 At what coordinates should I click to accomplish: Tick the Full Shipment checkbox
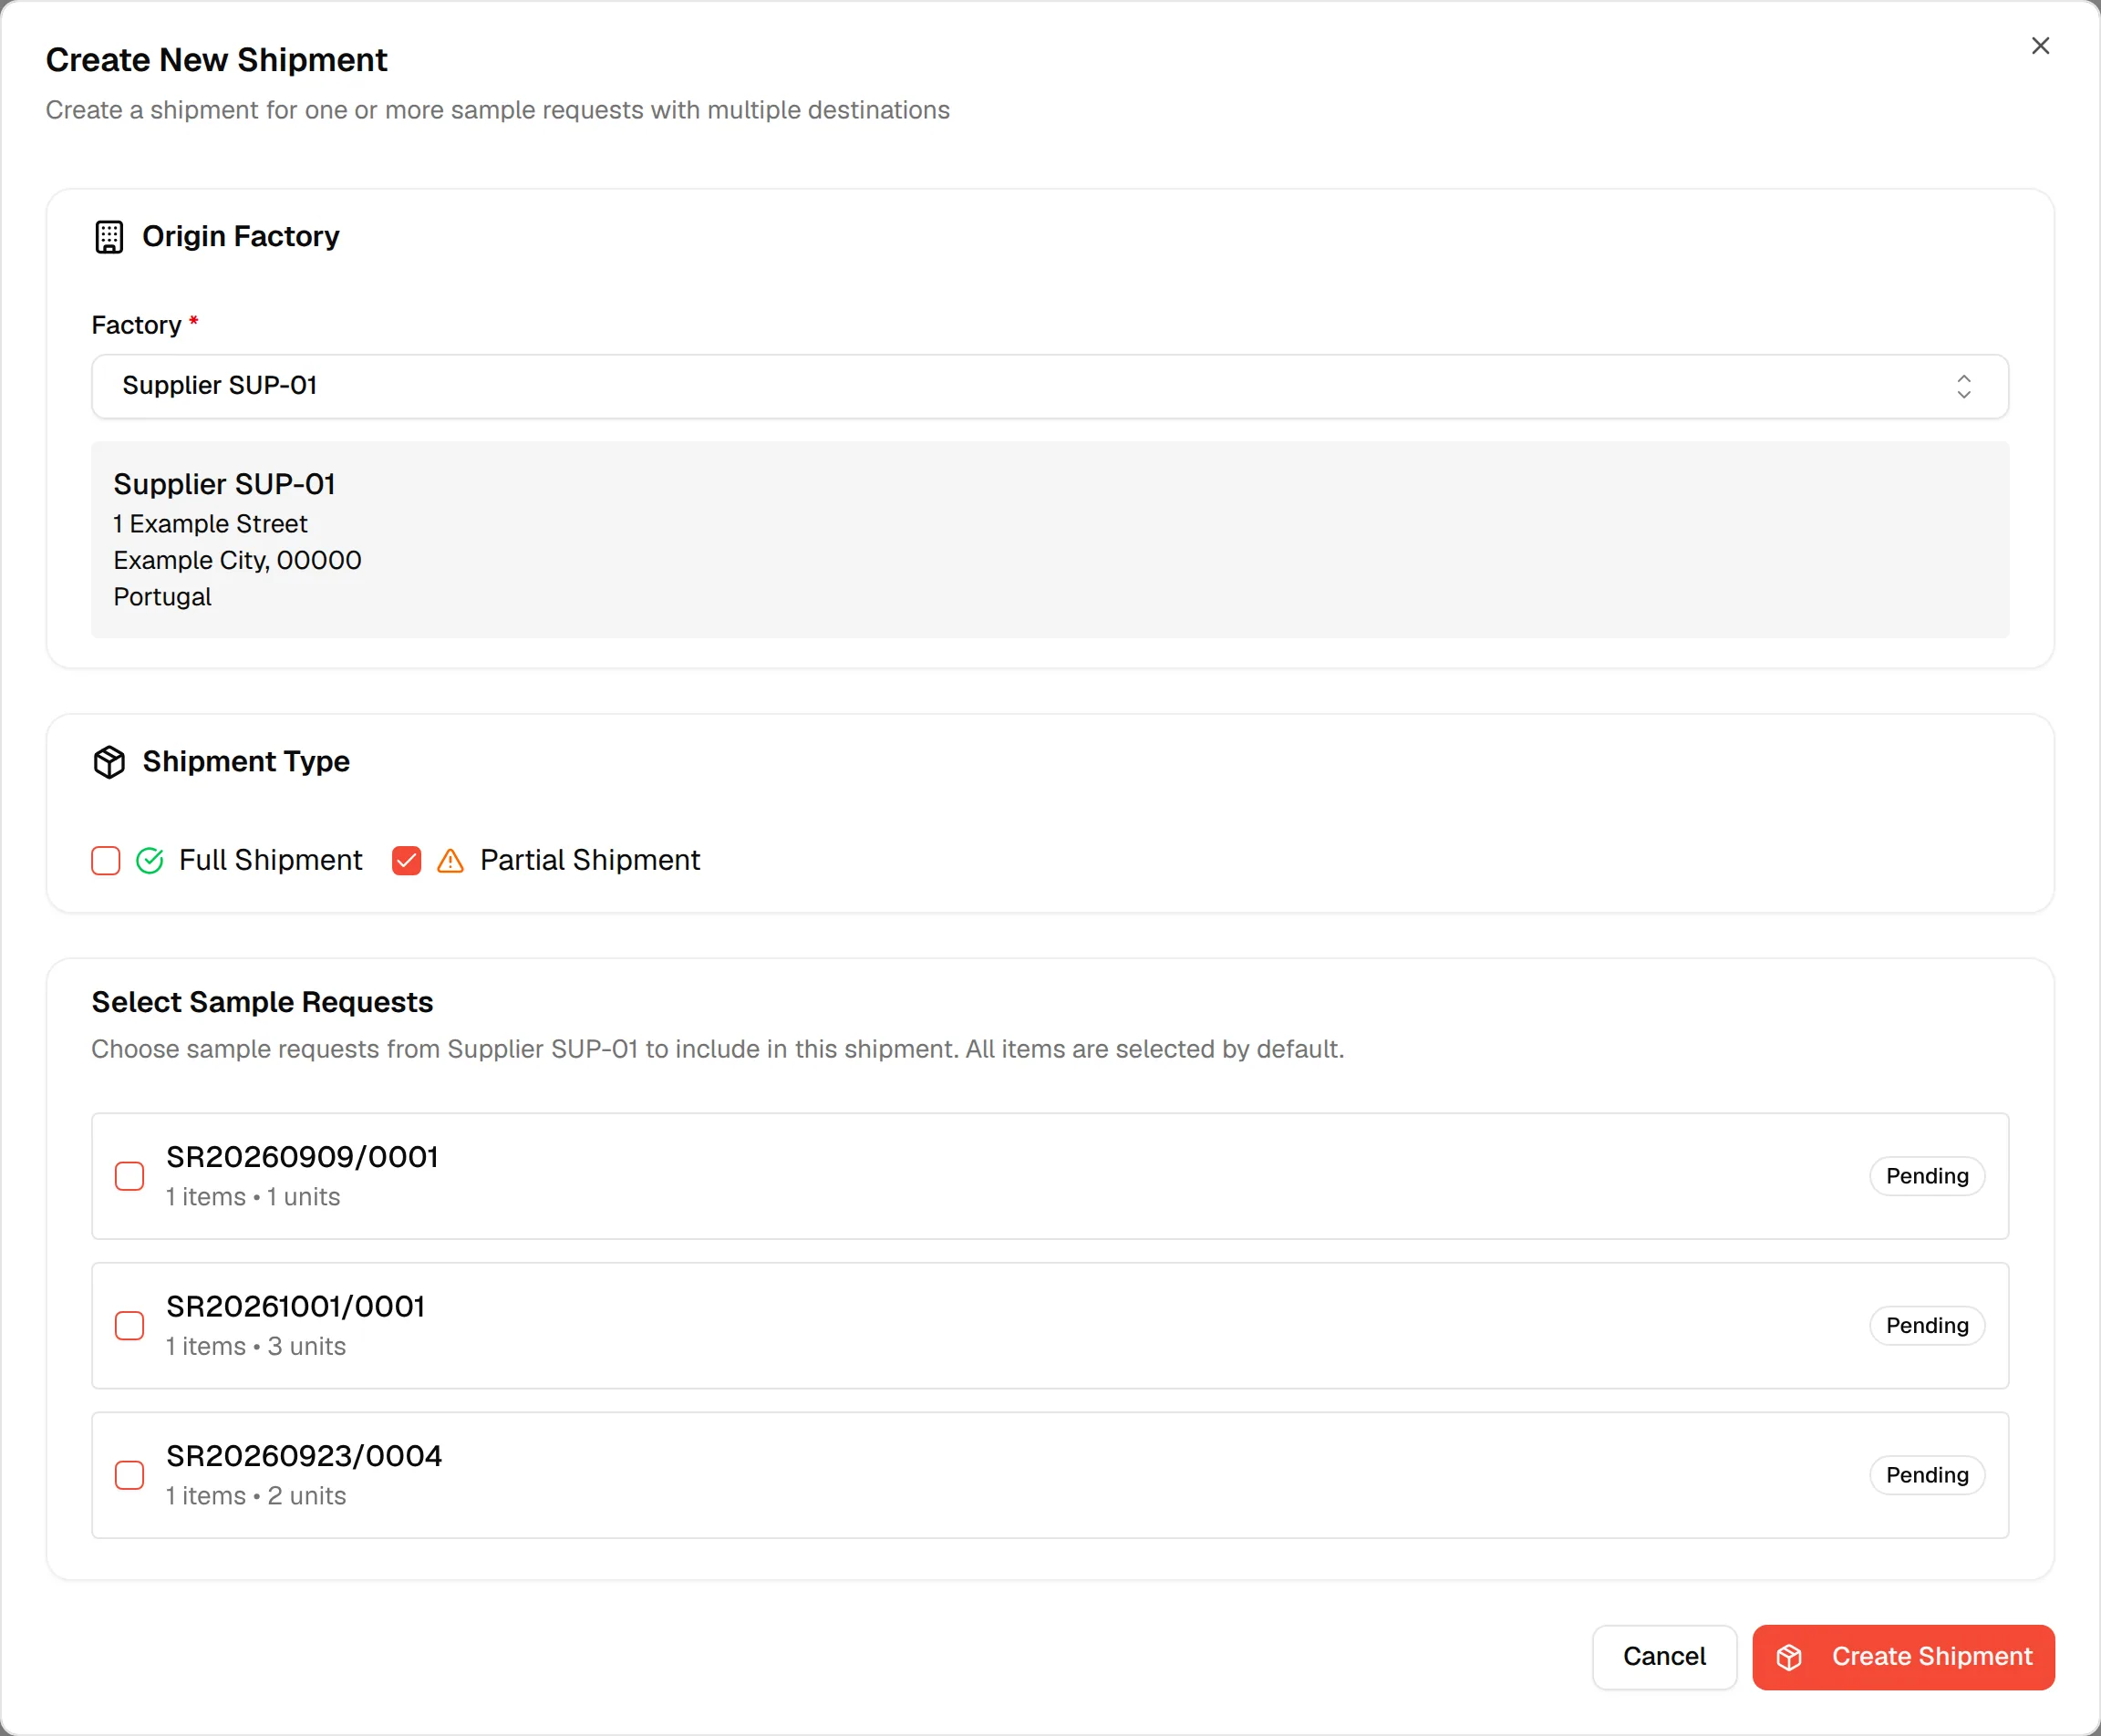(106, 861)
